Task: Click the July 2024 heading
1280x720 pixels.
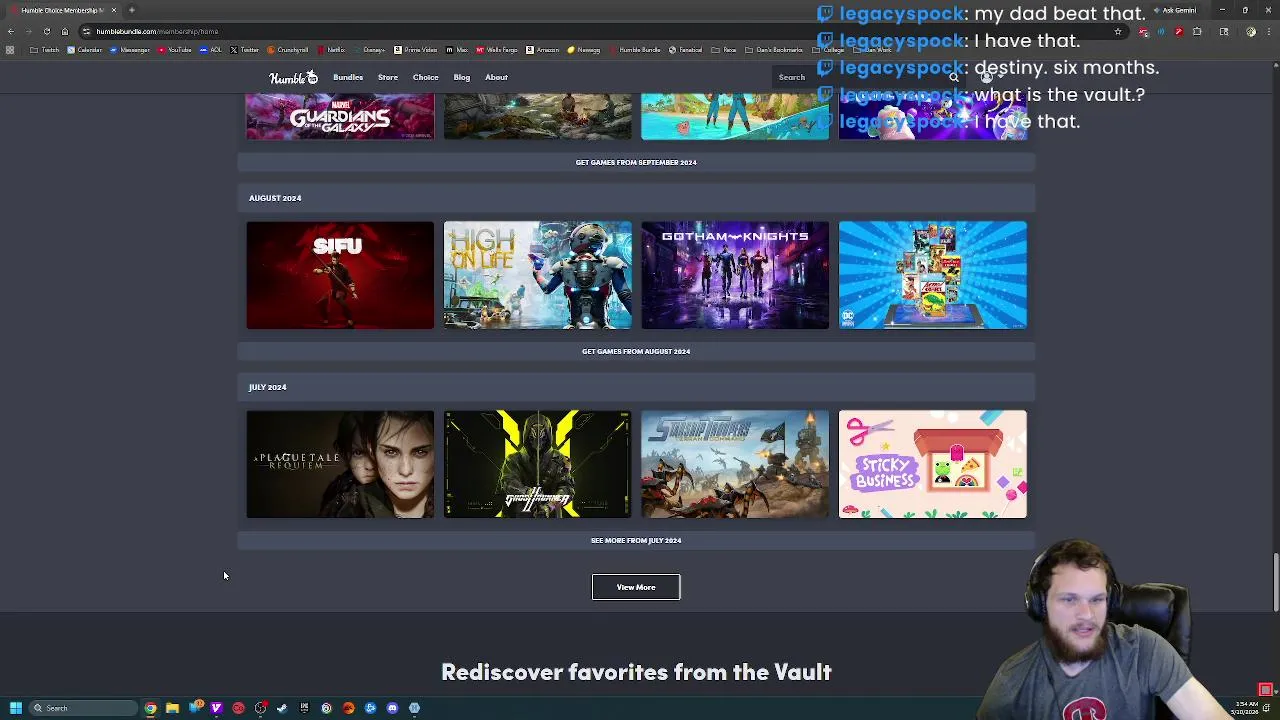Action: [267, 387]
